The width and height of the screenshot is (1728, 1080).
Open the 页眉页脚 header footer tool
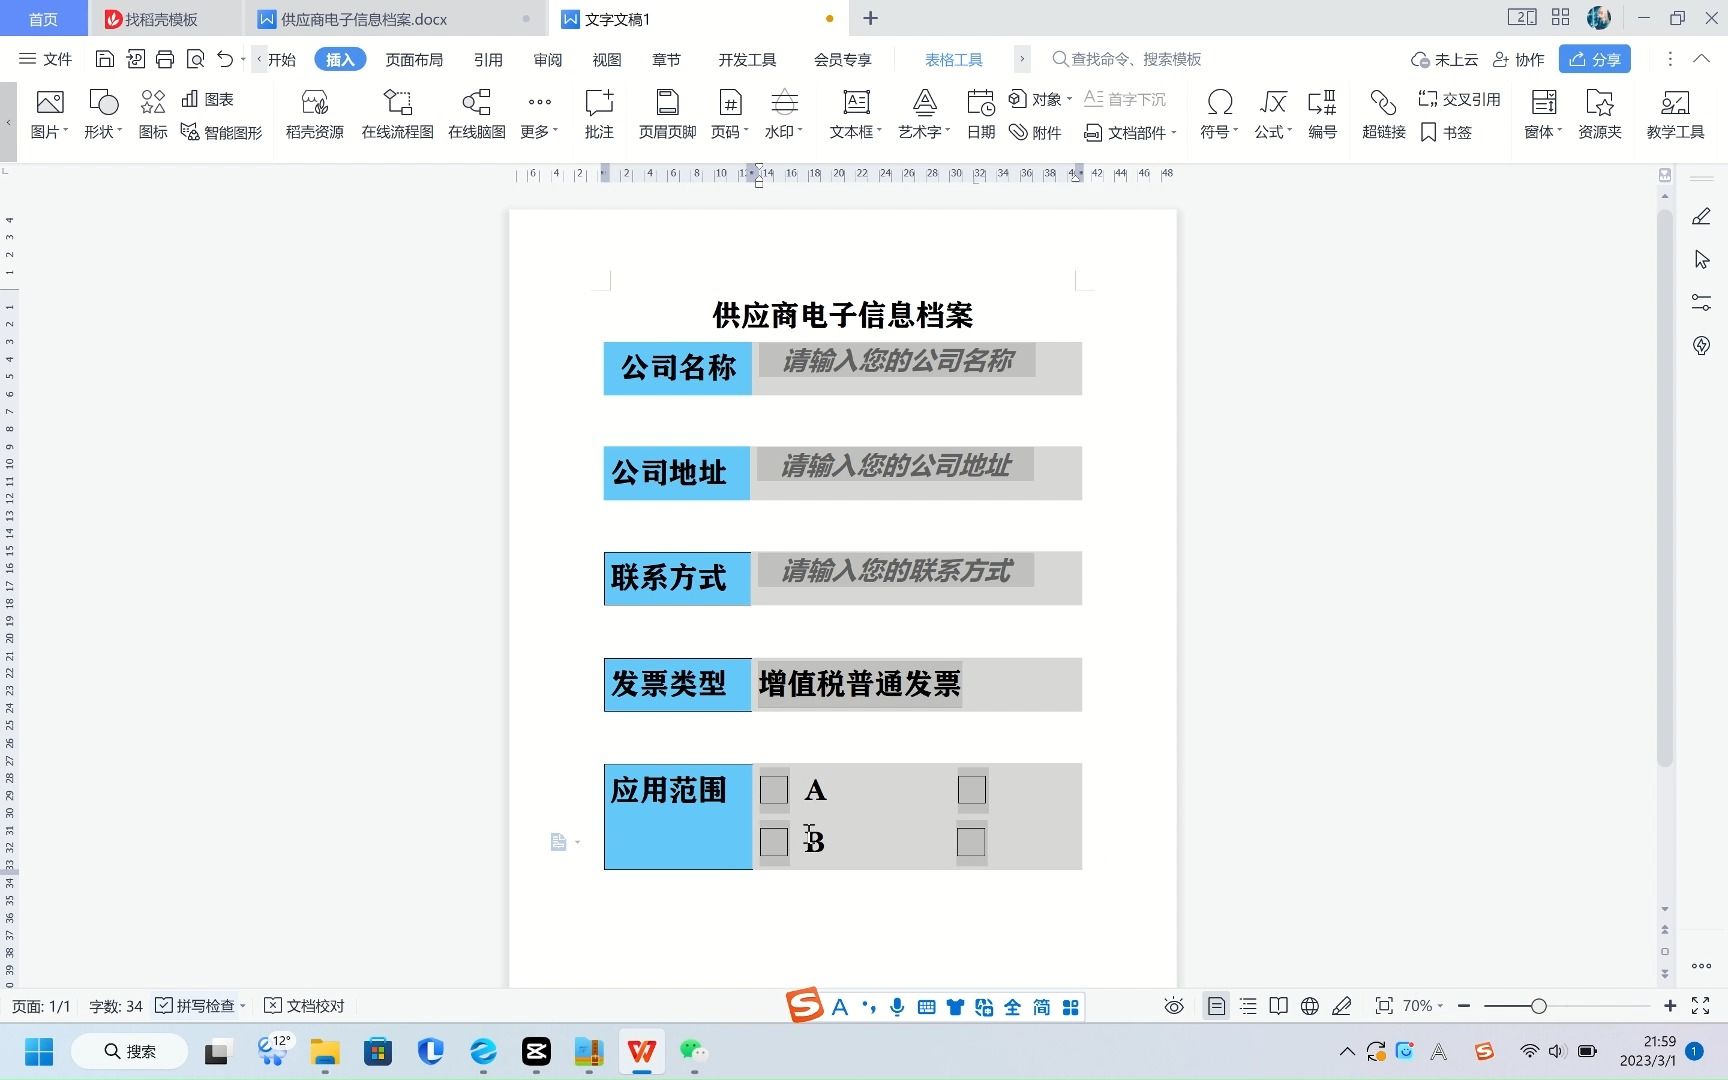pos(664,110)
